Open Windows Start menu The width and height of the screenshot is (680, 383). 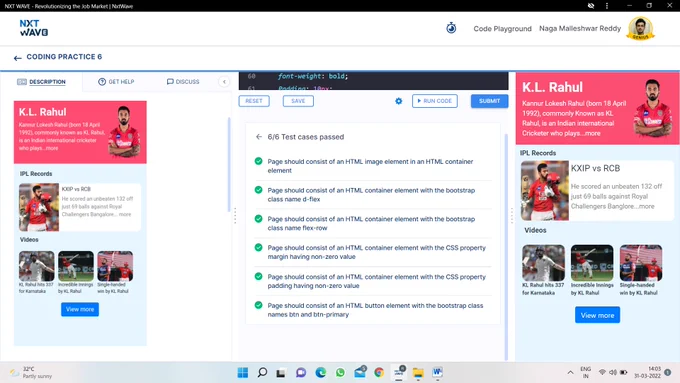coord(243,373)
